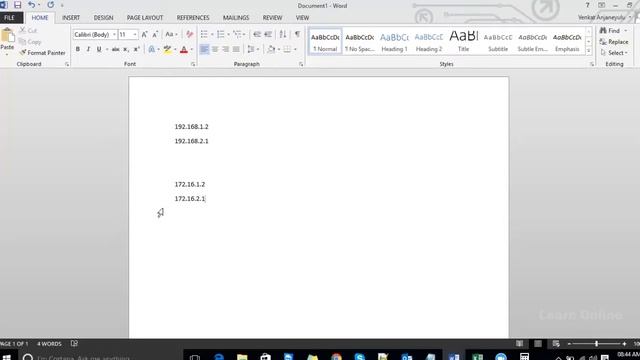Viewport: 640px width, 360px height.
Task: Increase font size with Grow Font icon
Action: coord(144,35)
